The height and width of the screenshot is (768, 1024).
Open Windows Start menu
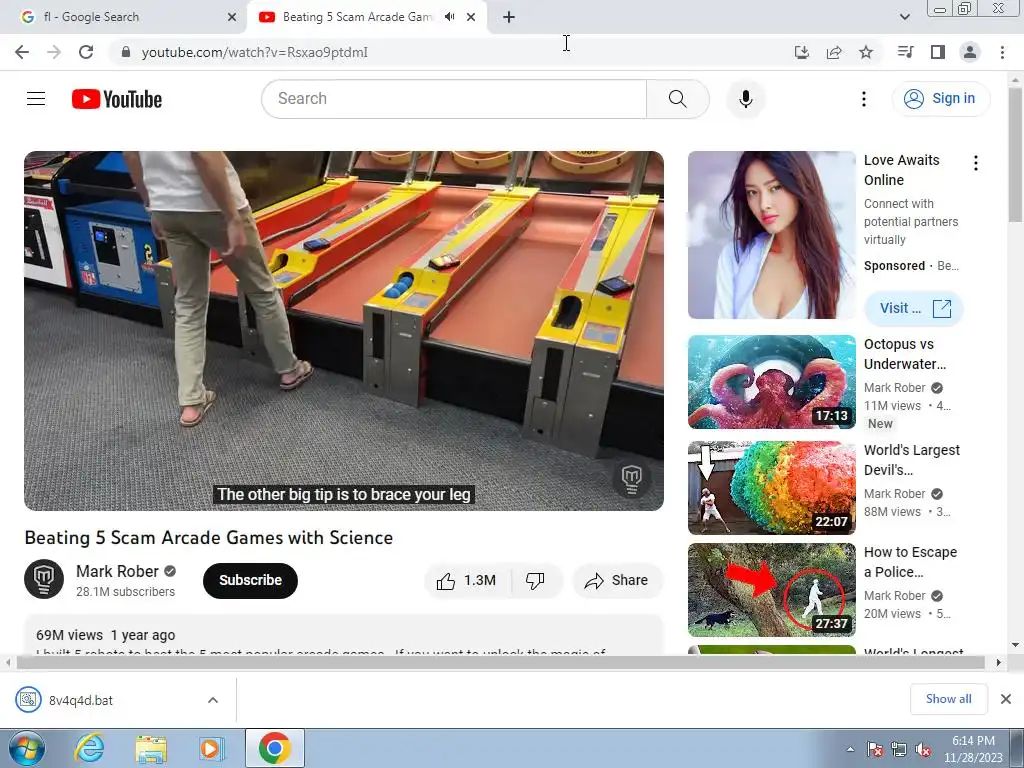click(25, 748)
